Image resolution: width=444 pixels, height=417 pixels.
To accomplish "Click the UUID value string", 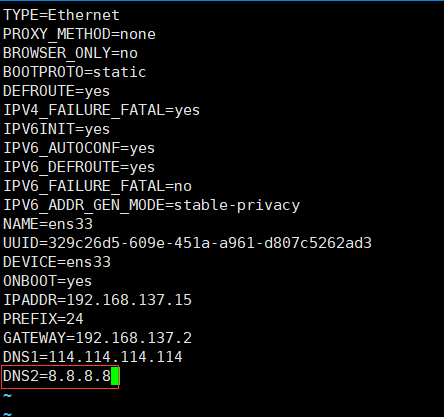I will [210, 243].
